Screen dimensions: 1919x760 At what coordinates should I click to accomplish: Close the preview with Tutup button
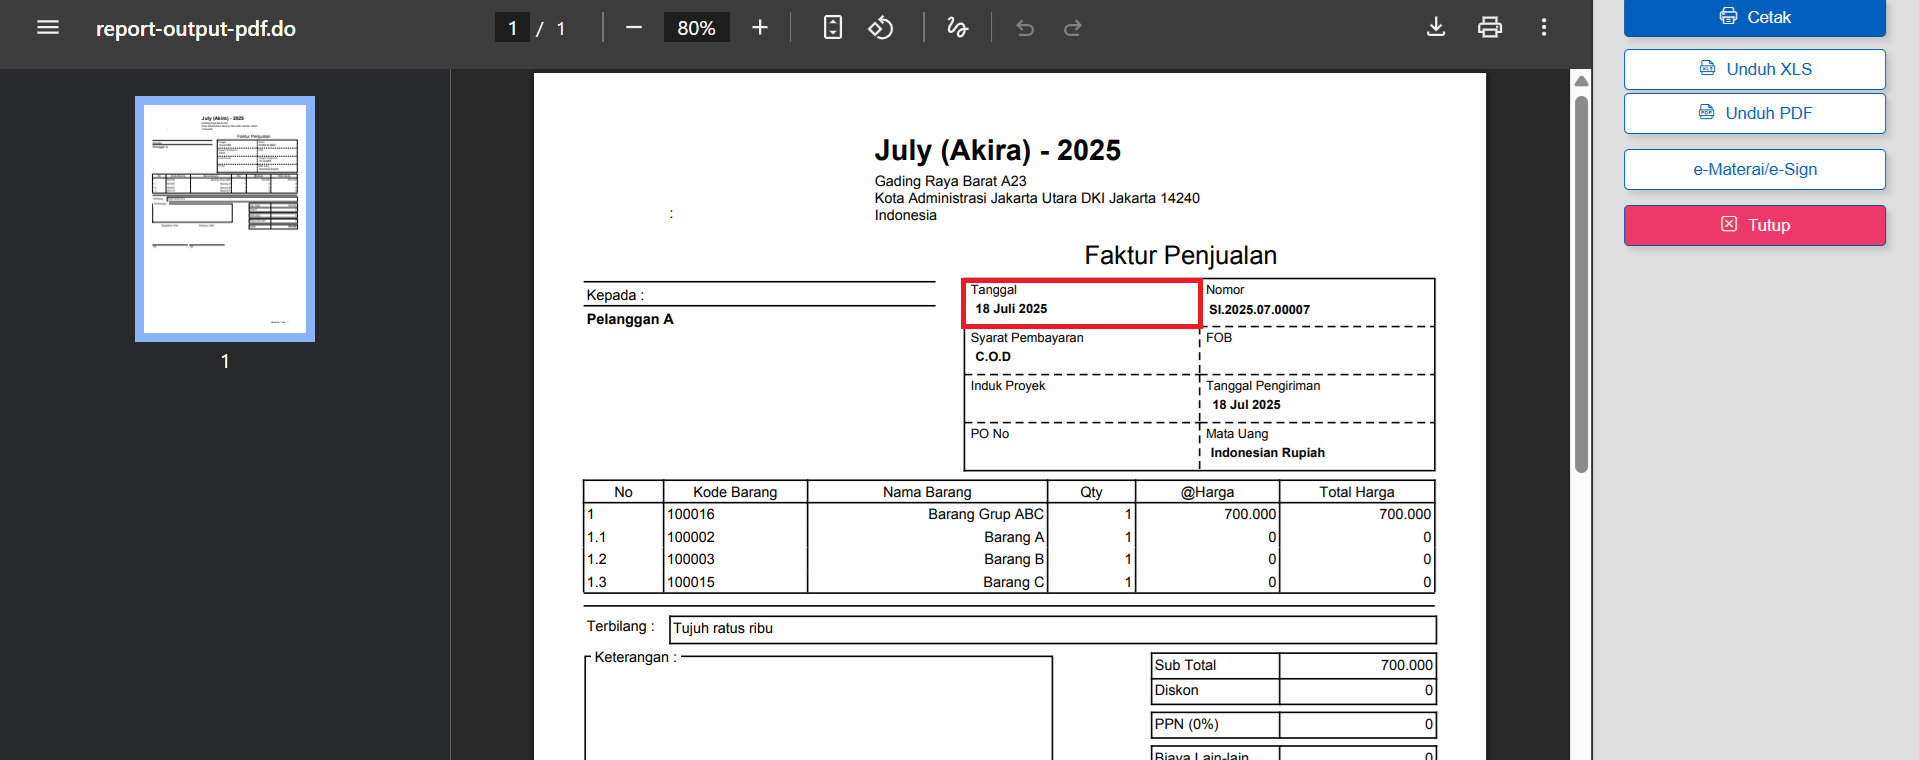[1755, 225]
